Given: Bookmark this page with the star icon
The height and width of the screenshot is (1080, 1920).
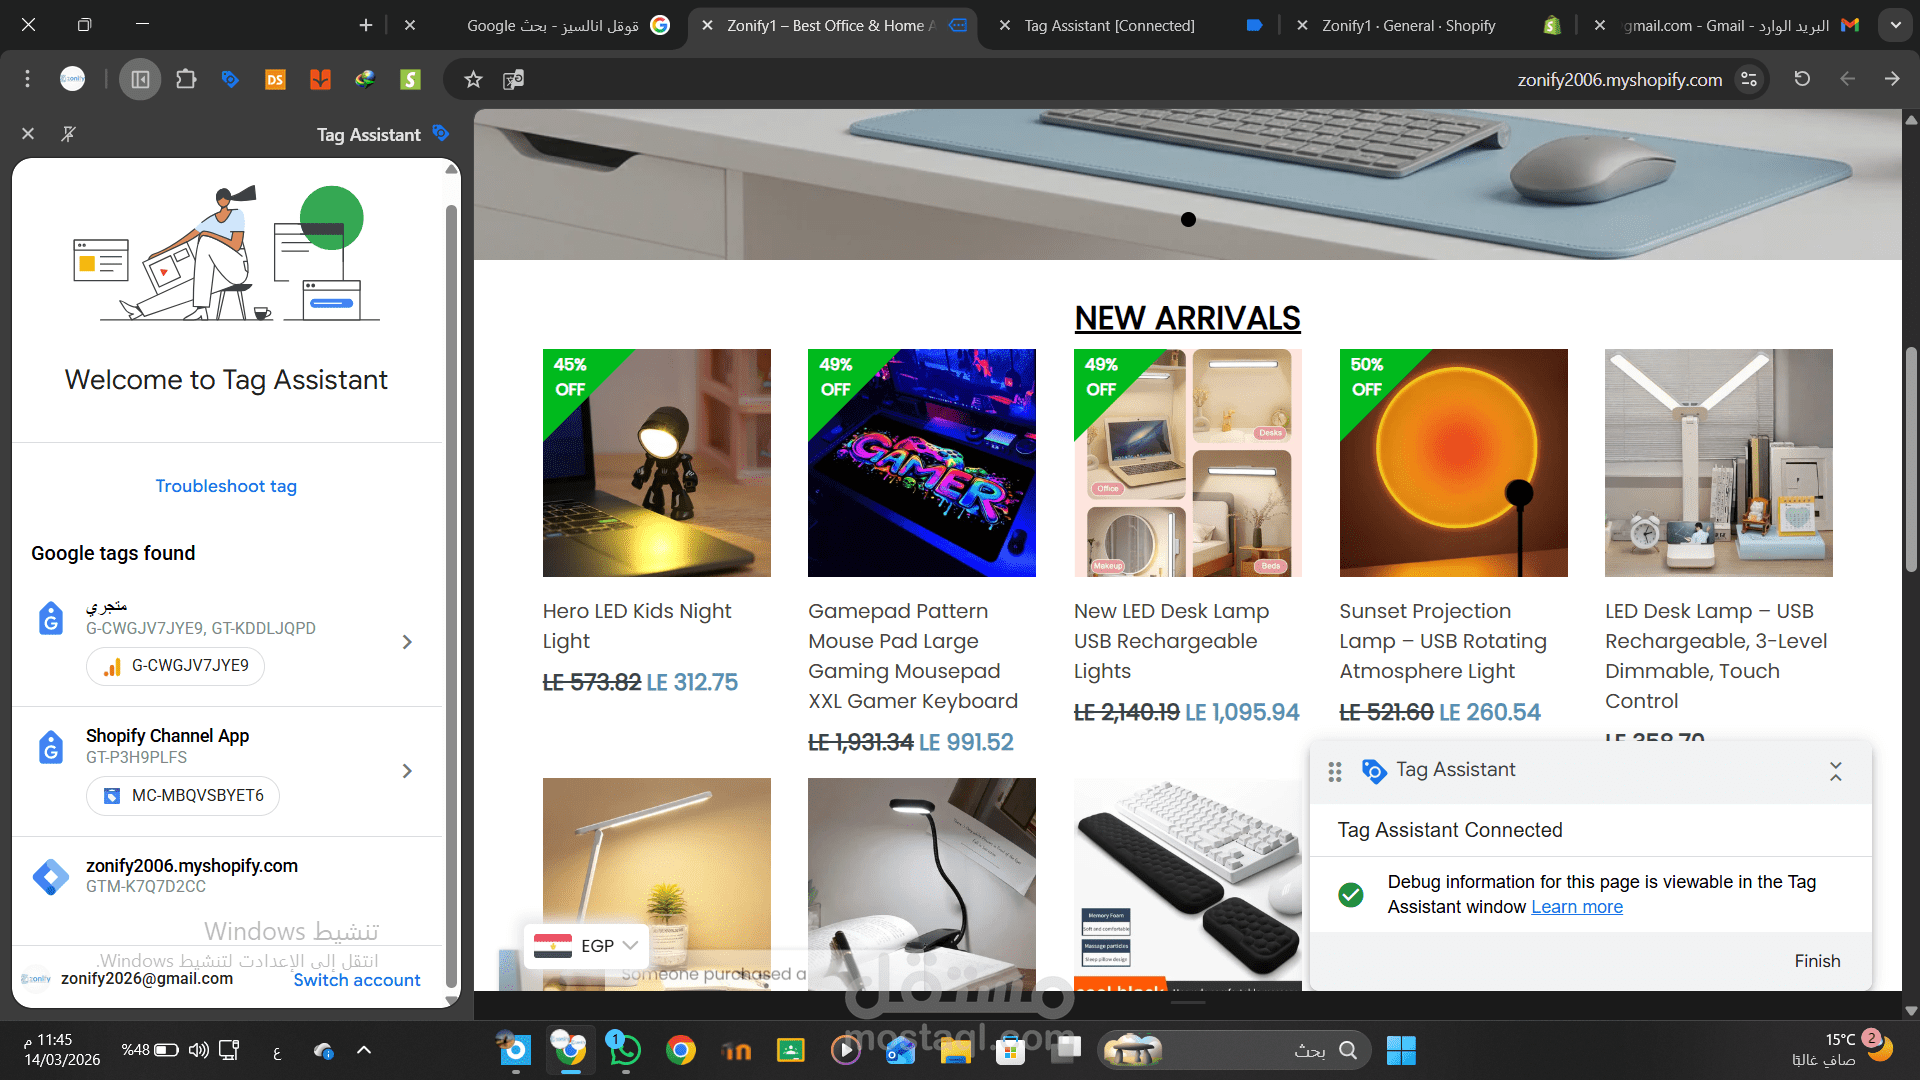Looking at the screenshot, I should pyautogui.click(x=473, y=79).
